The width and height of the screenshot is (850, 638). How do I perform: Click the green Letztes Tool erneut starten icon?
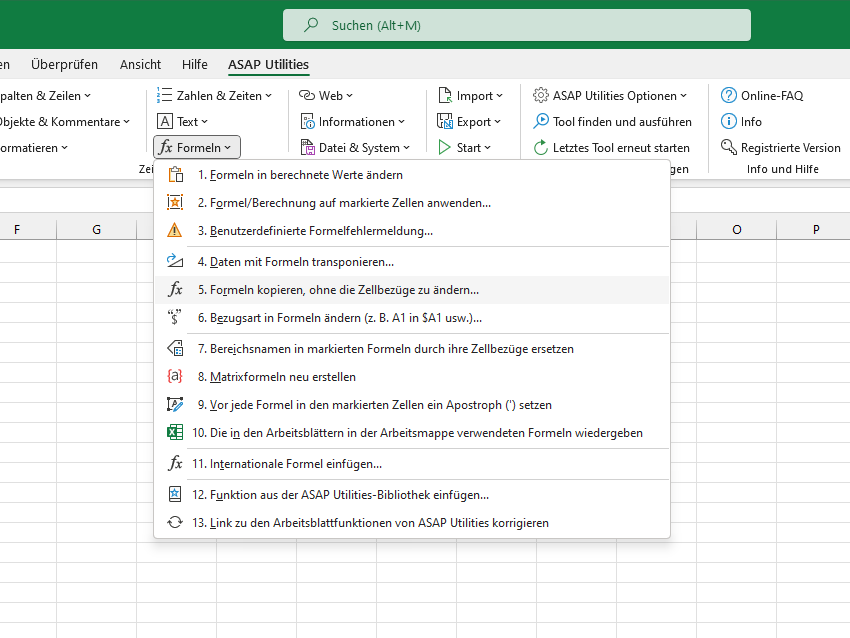point(540,147)
